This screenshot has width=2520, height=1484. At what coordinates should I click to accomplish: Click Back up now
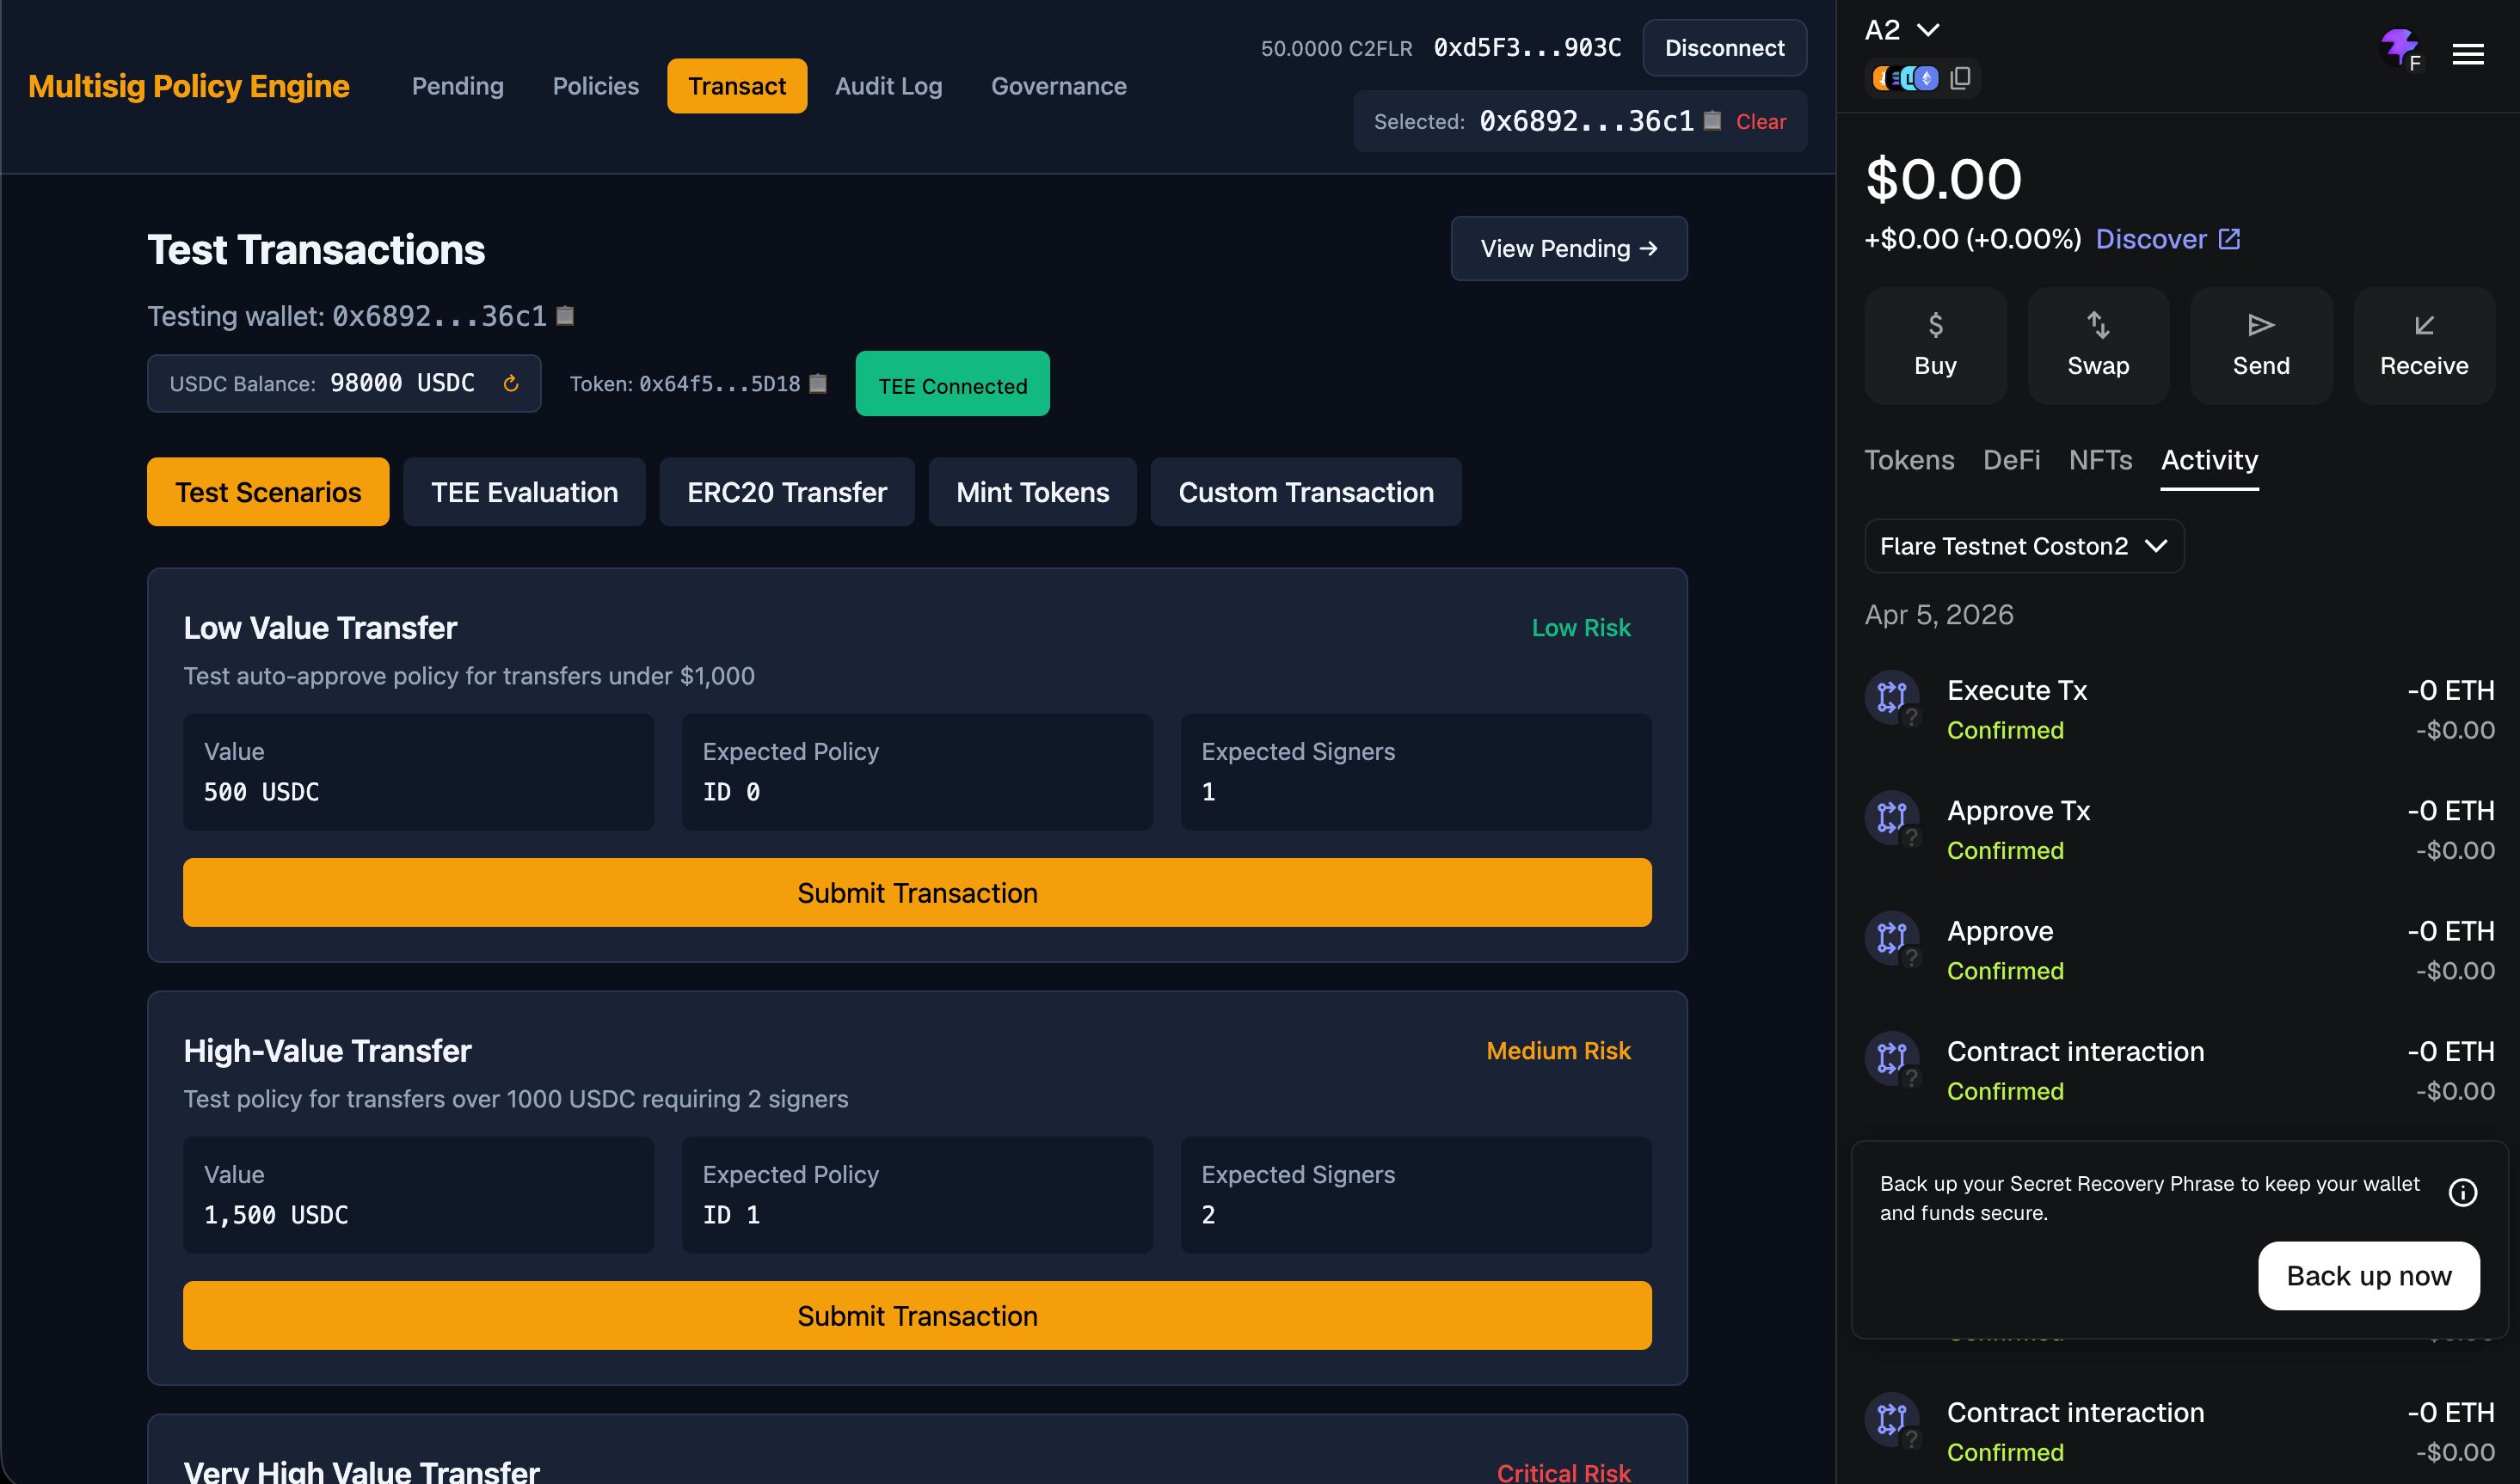click(2368, 1276)
